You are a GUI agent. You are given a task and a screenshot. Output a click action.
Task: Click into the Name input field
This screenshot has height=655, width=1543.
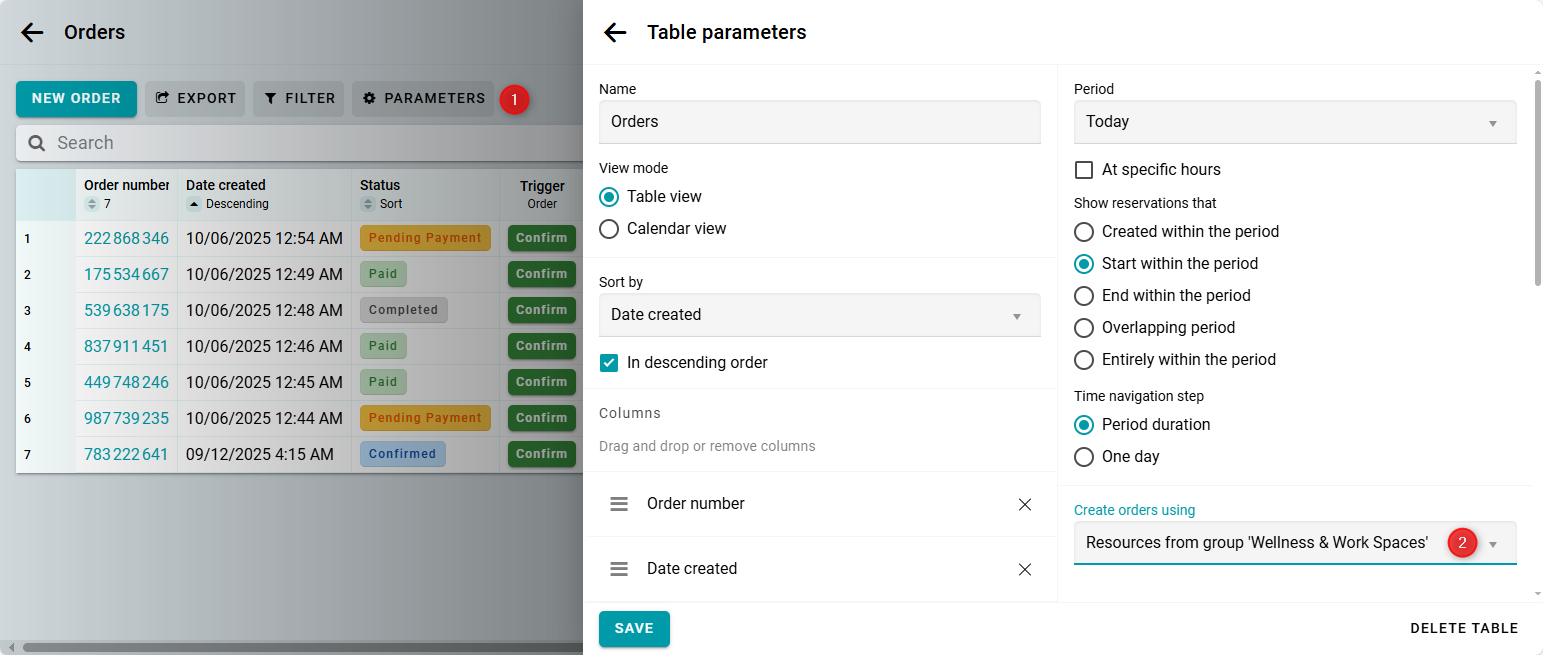(819, 122)
